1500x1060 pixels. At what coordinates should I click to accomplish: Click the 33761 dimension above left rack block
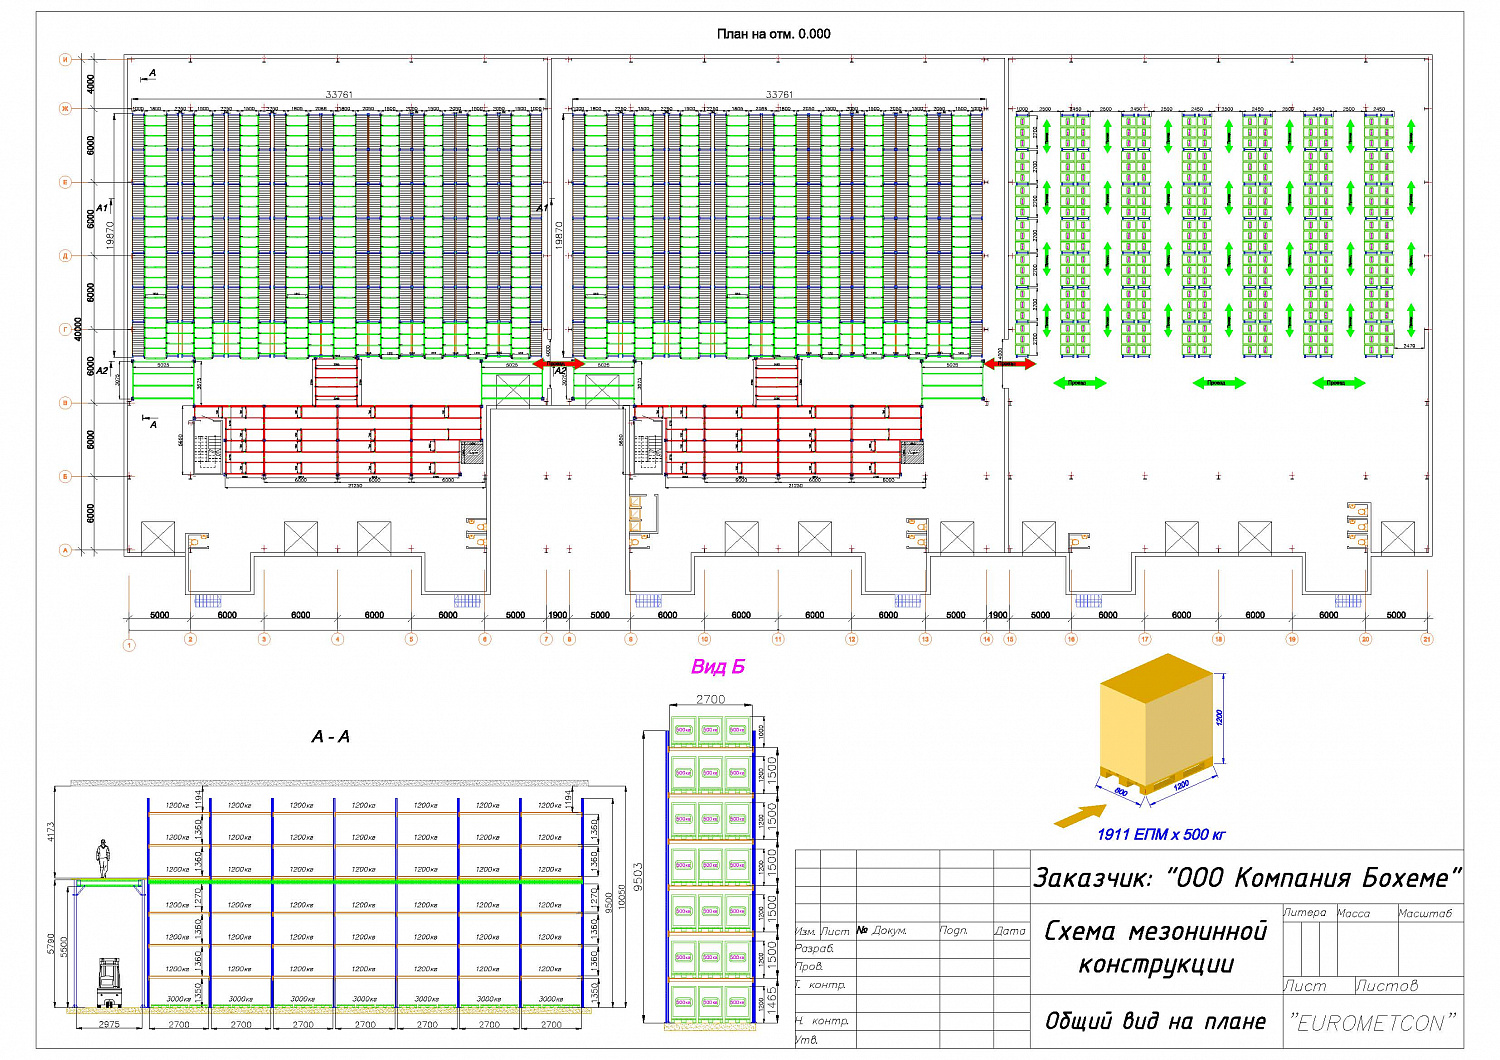pos(339,95)
